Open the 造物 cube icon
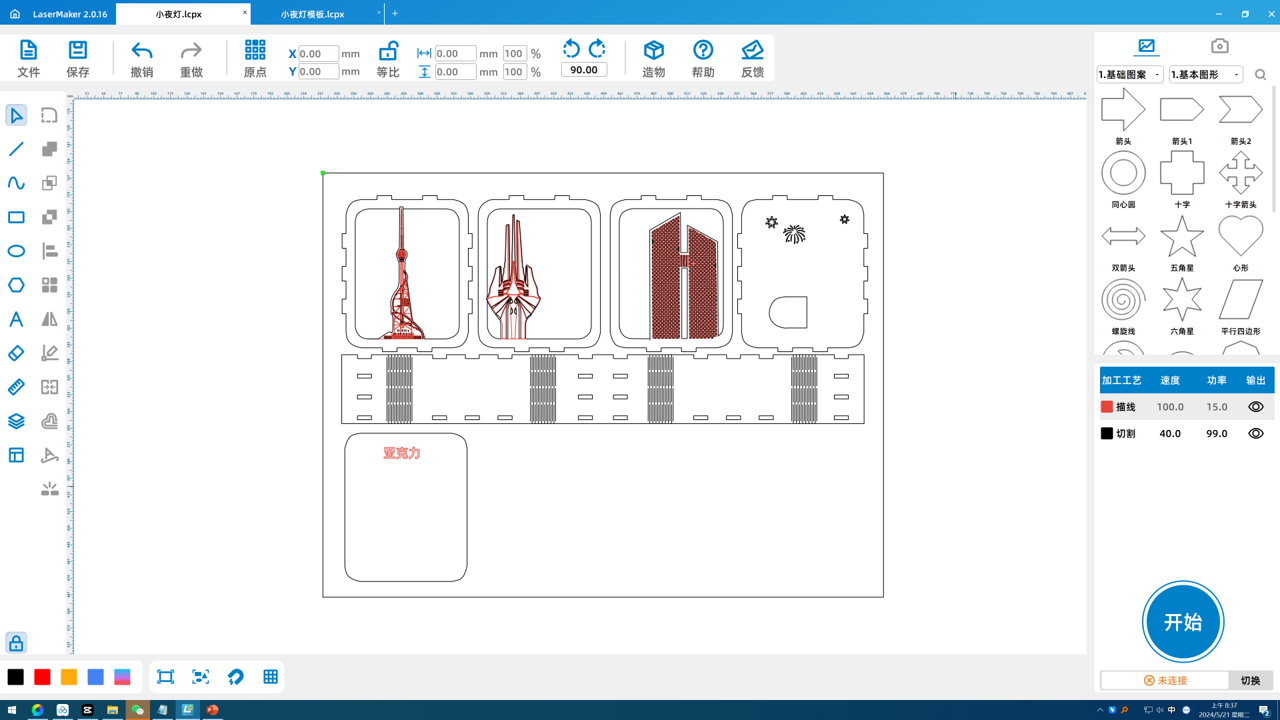 [x=653, y=58]
